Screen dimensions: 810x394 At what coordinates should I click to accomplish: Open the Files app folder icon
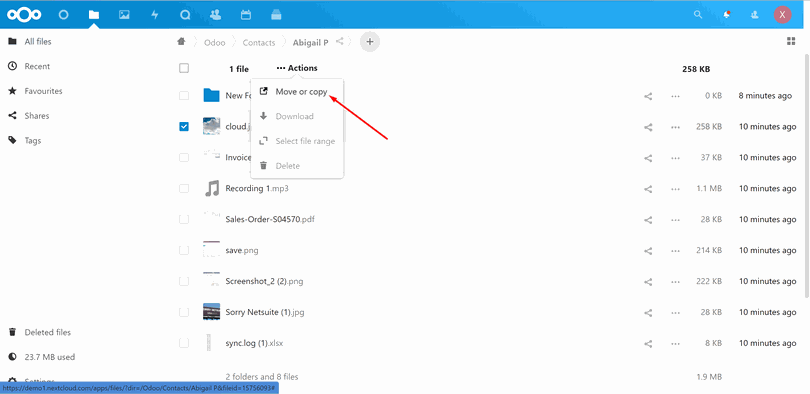point(94,15)
